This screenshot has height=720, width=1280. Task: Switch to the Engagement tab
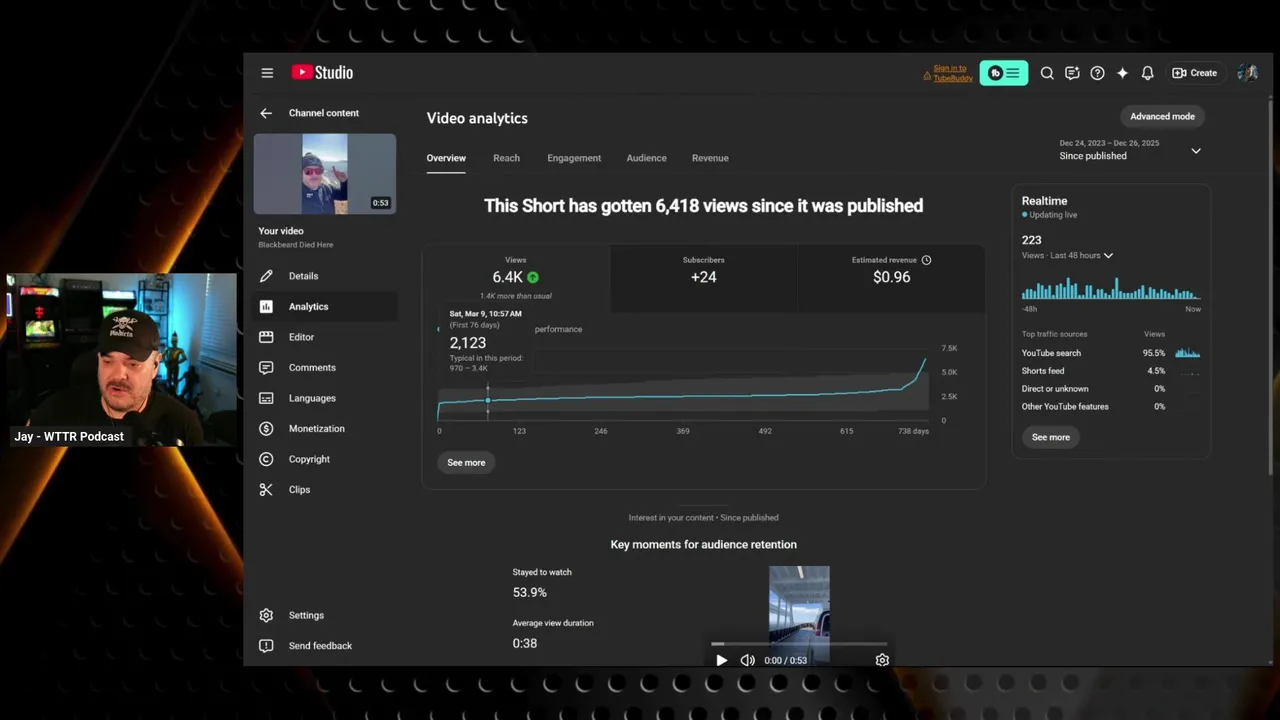[x=574, y=158]
